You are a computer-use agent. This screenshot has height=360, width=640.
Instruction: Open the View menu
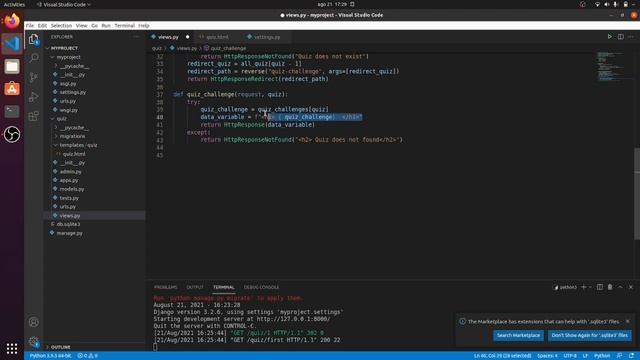point(81,25)
